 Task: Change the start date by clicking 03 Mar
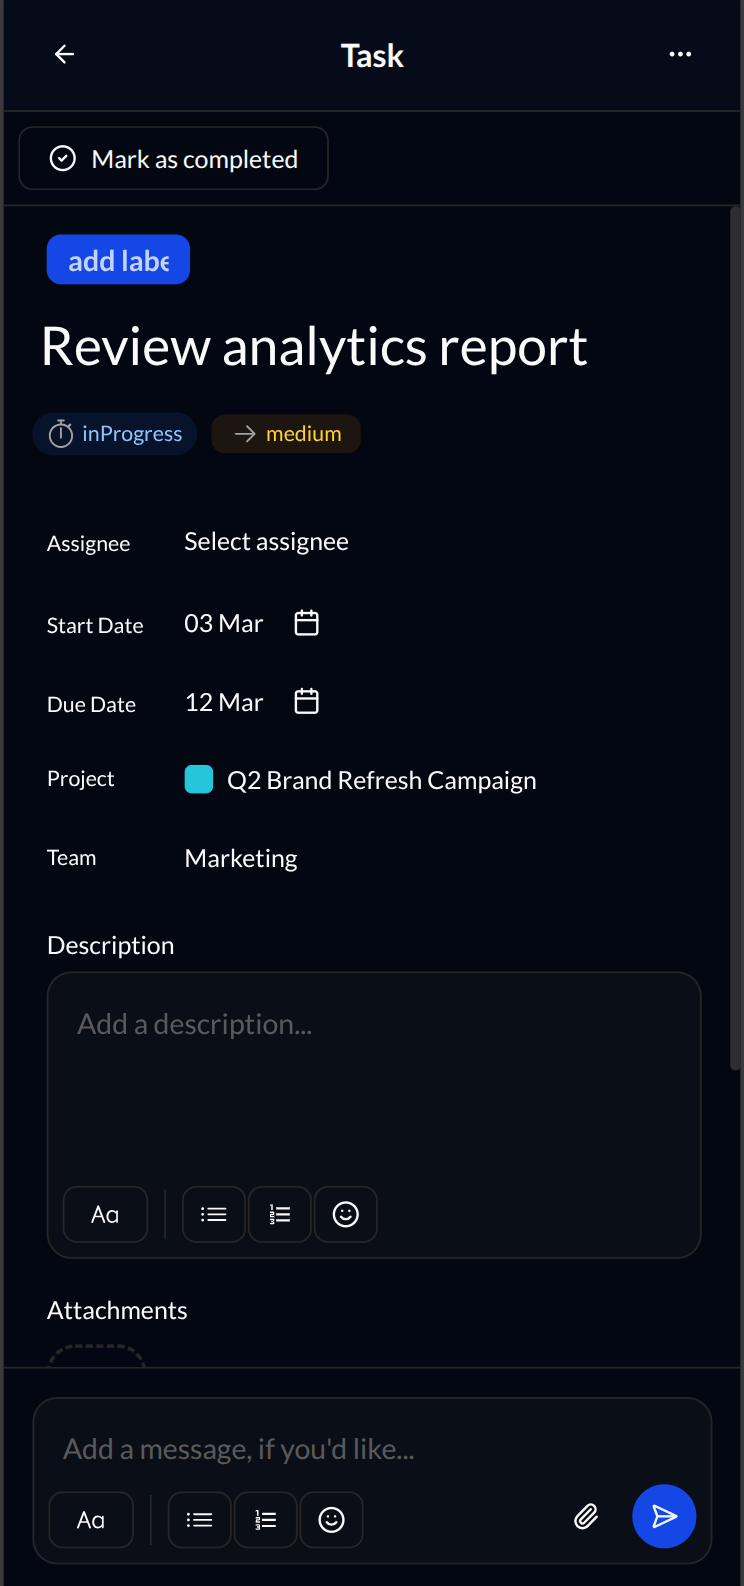coord(223,622)
